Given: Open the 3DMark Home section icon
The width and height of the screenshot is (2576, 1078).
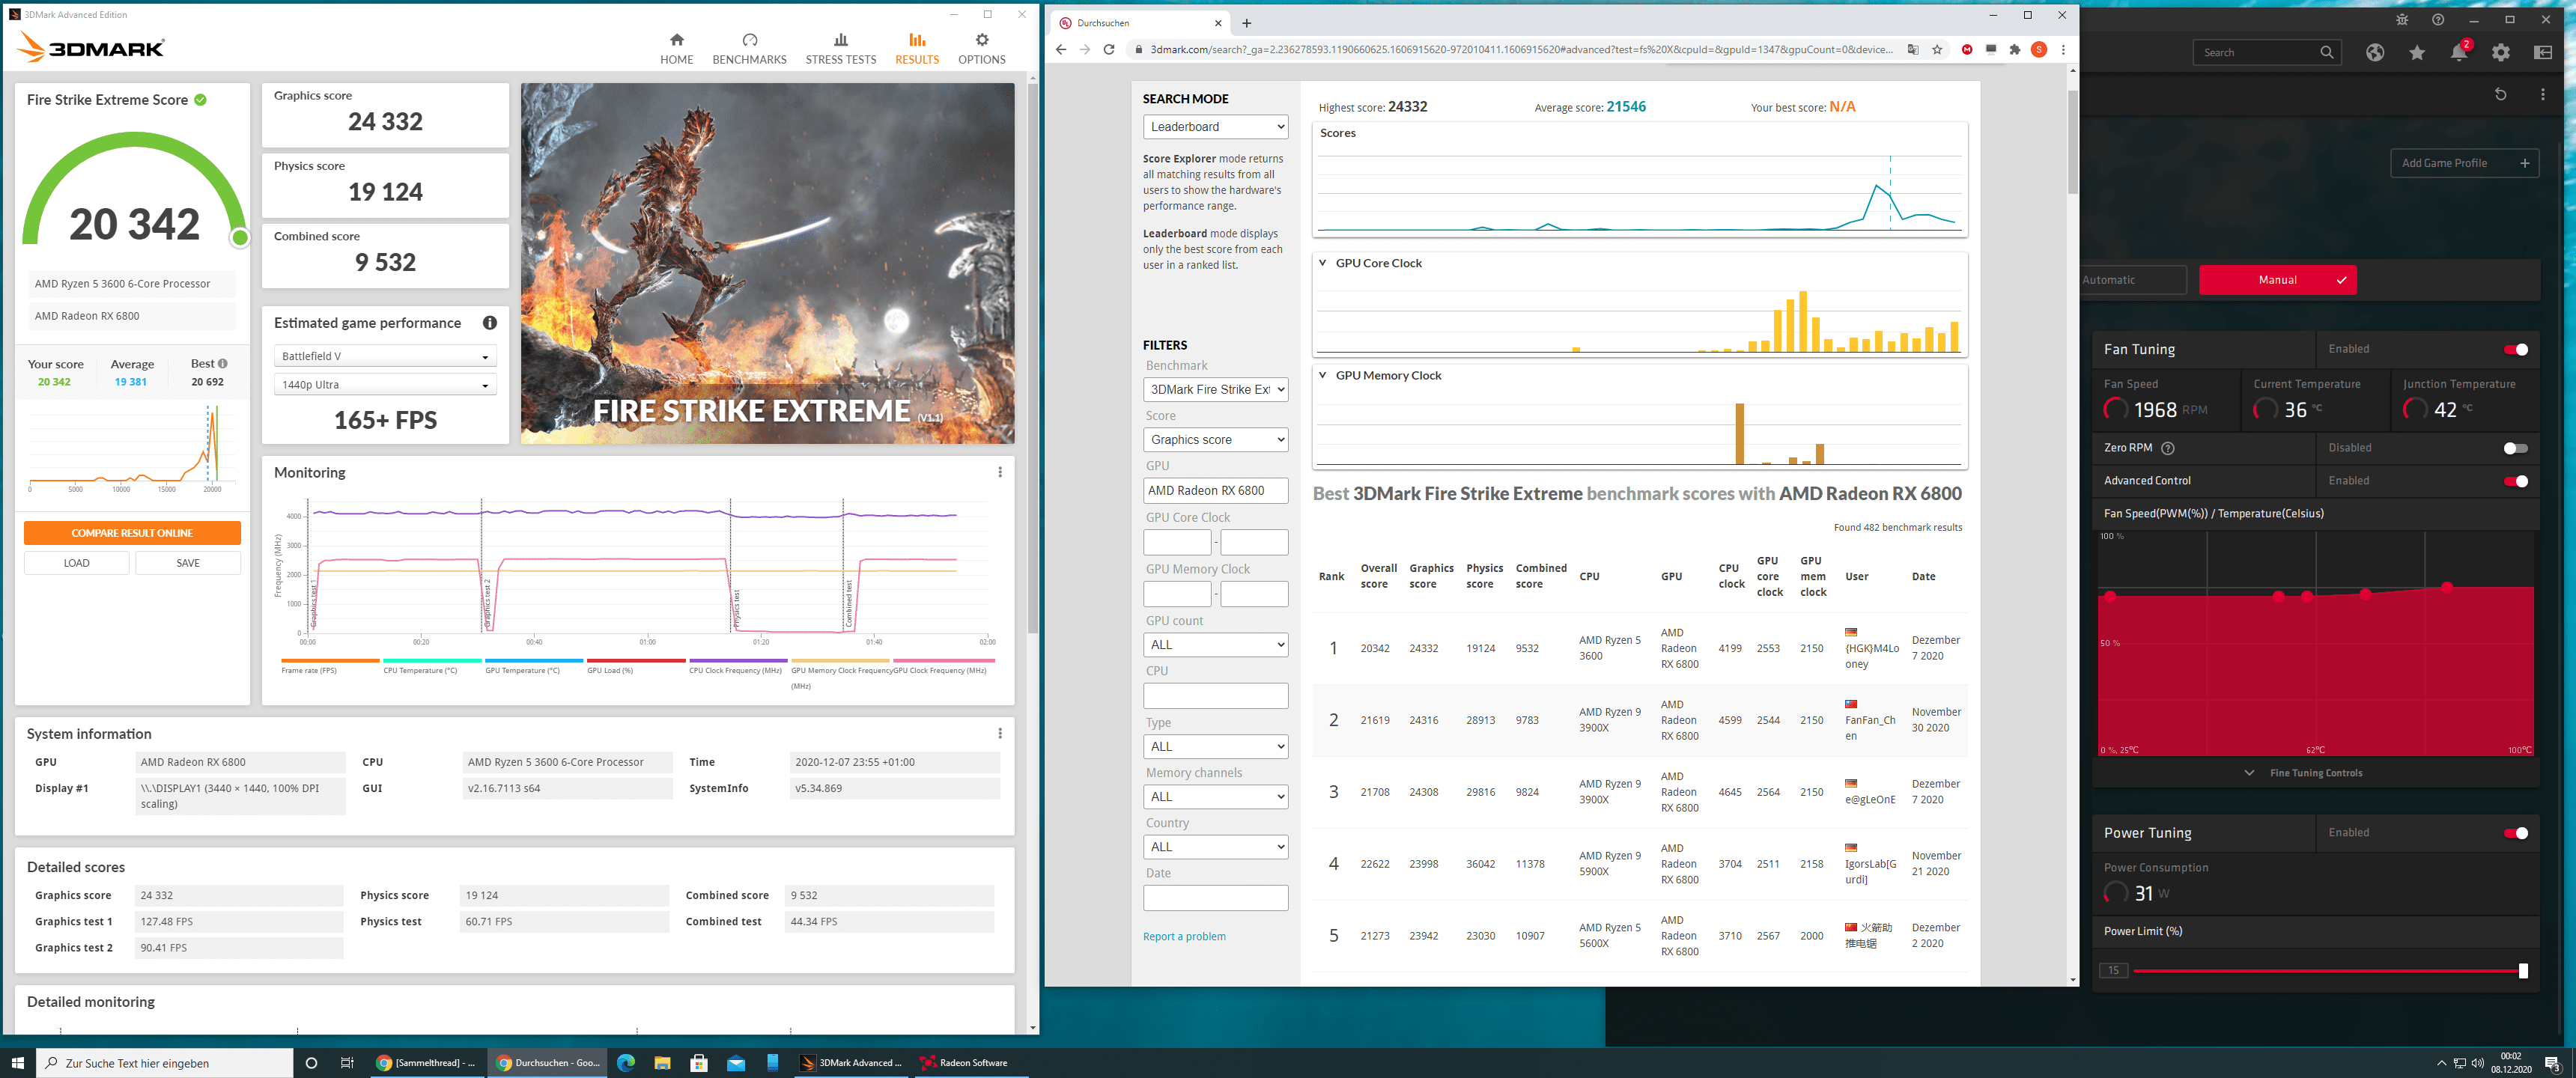Looking at the screenshot, I should coord(676,40).
